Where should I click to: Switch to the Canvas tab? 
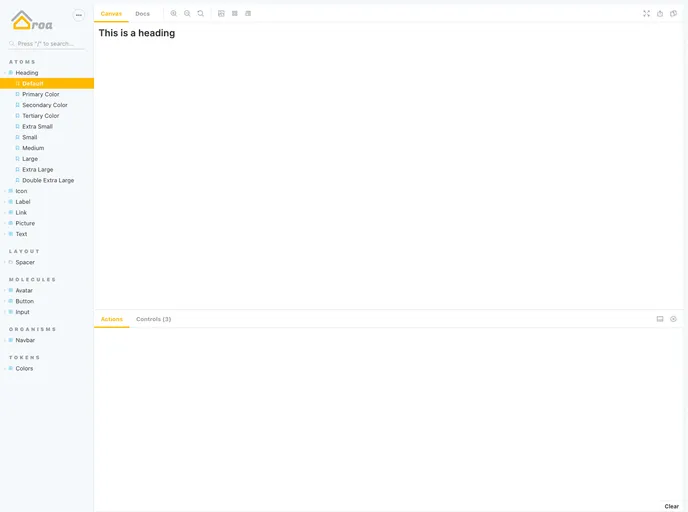coord(111,14)
